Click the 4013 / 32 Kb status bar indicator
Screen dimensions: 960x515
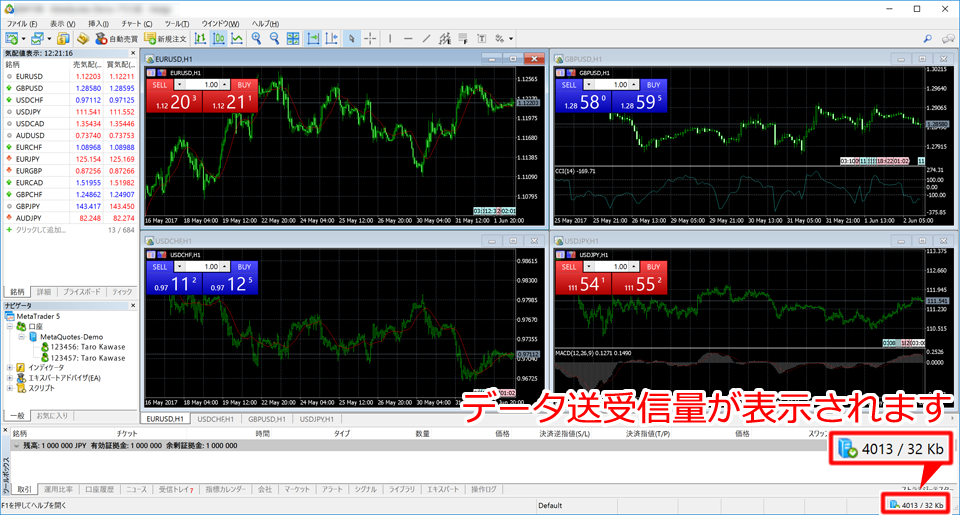pos(916,505)
